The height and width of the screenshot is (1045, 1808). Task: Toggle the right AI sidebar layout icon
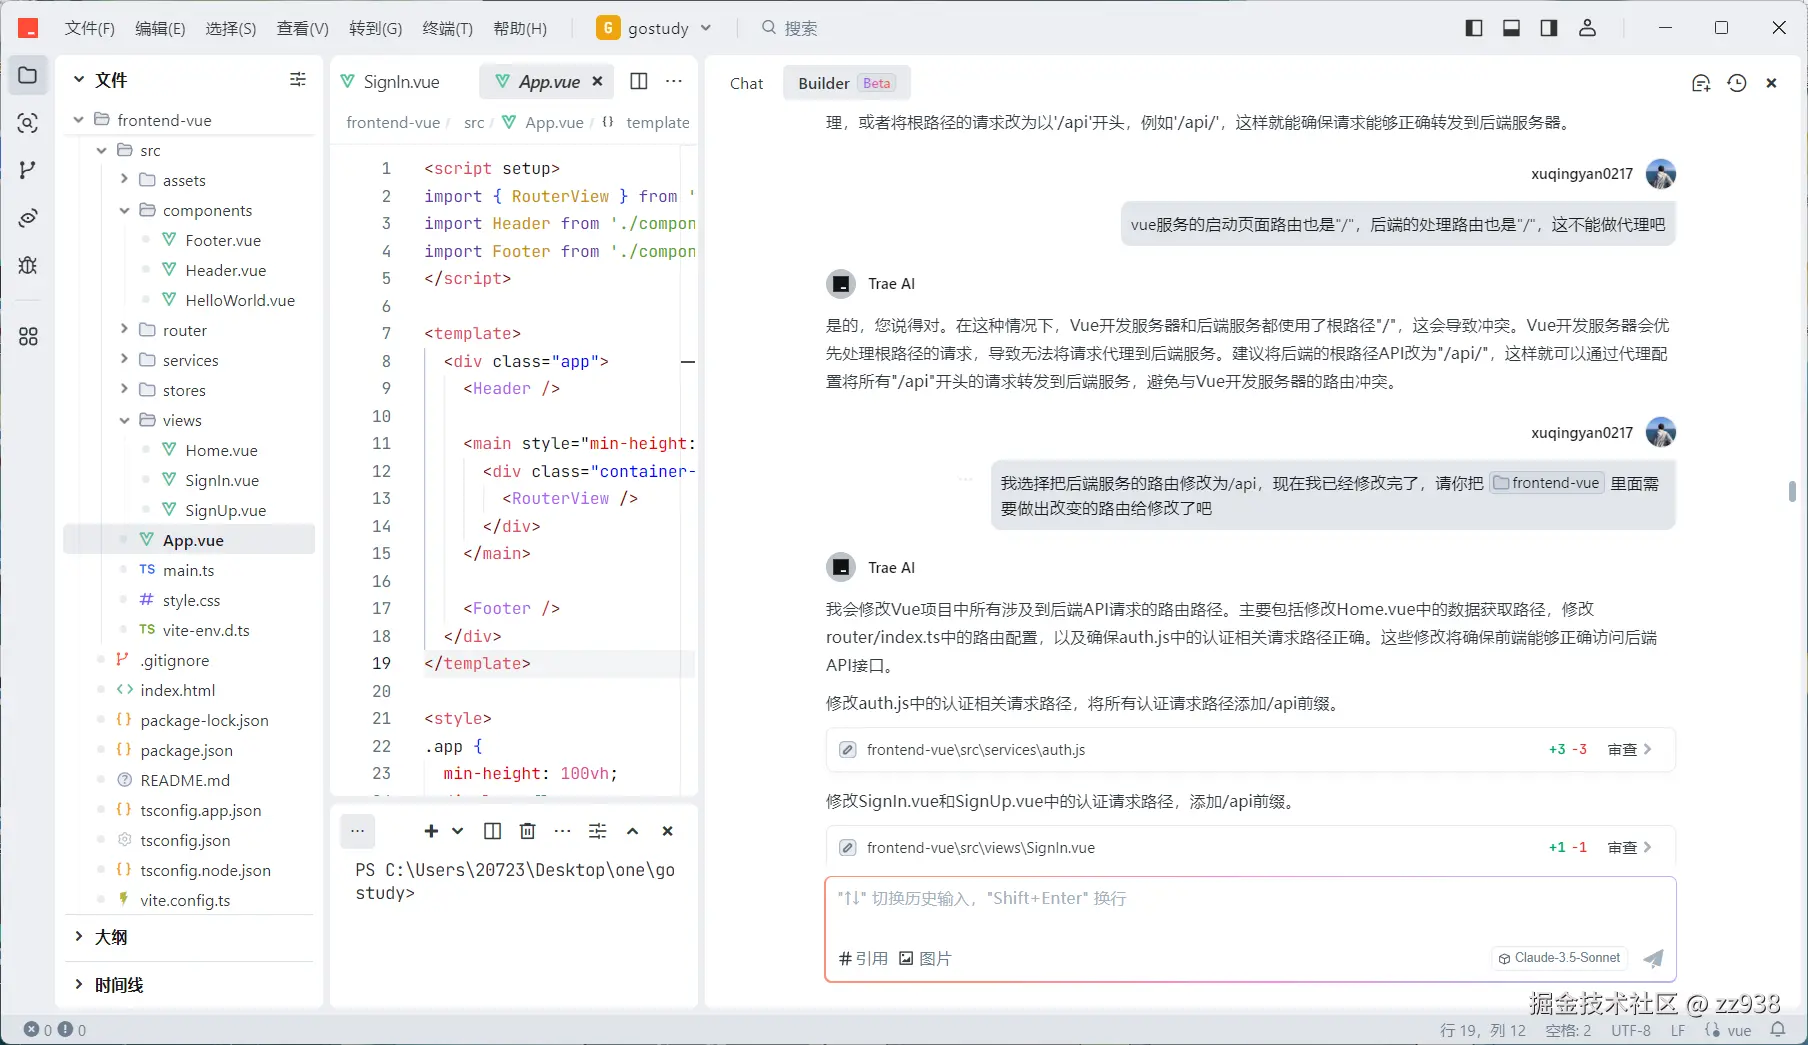[x=1549, y=28]
